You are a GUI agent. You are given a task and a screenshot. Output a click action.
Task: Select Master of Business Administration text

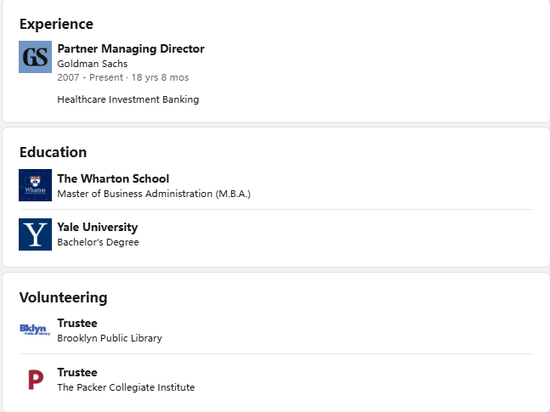[x=154, y=194]
